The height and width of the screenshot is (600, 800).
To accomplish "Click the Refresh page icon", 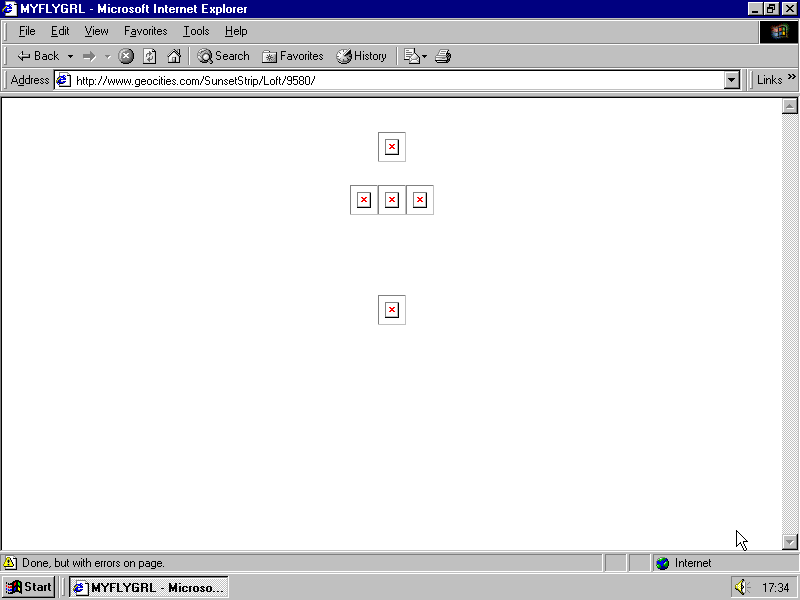I will [150, 56].
